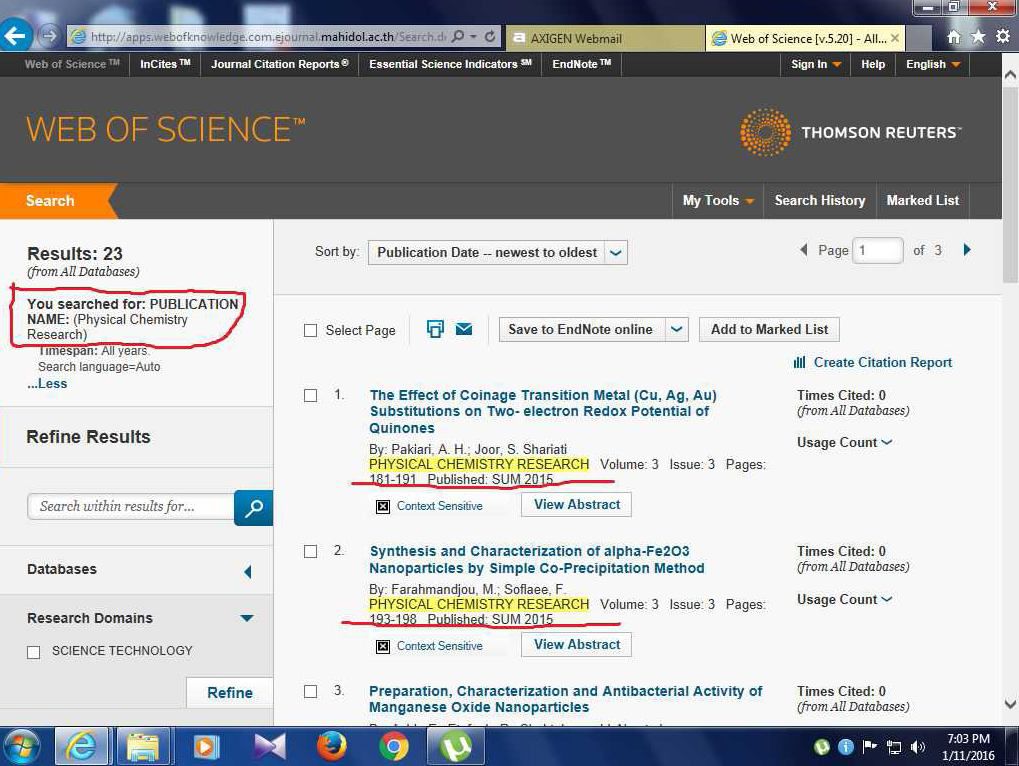
Task: Click the Action Center flag tray icon
Action: coord(870,747)
